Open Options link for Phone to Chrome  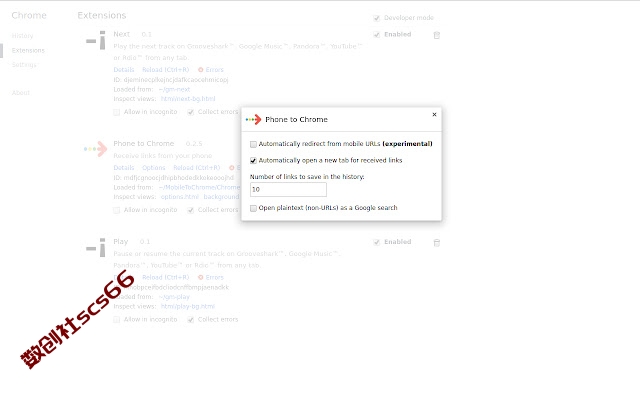pos(153,168)
